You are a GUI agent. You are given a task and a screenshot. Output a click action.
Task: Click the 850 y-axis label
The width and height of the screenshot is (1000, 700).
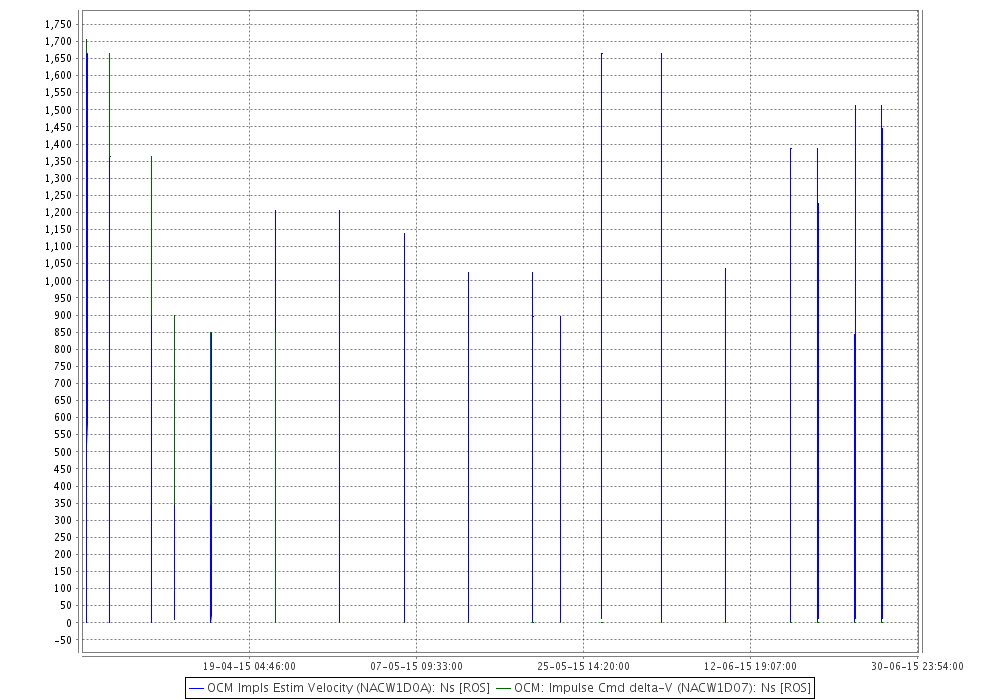tap(64, 332)
